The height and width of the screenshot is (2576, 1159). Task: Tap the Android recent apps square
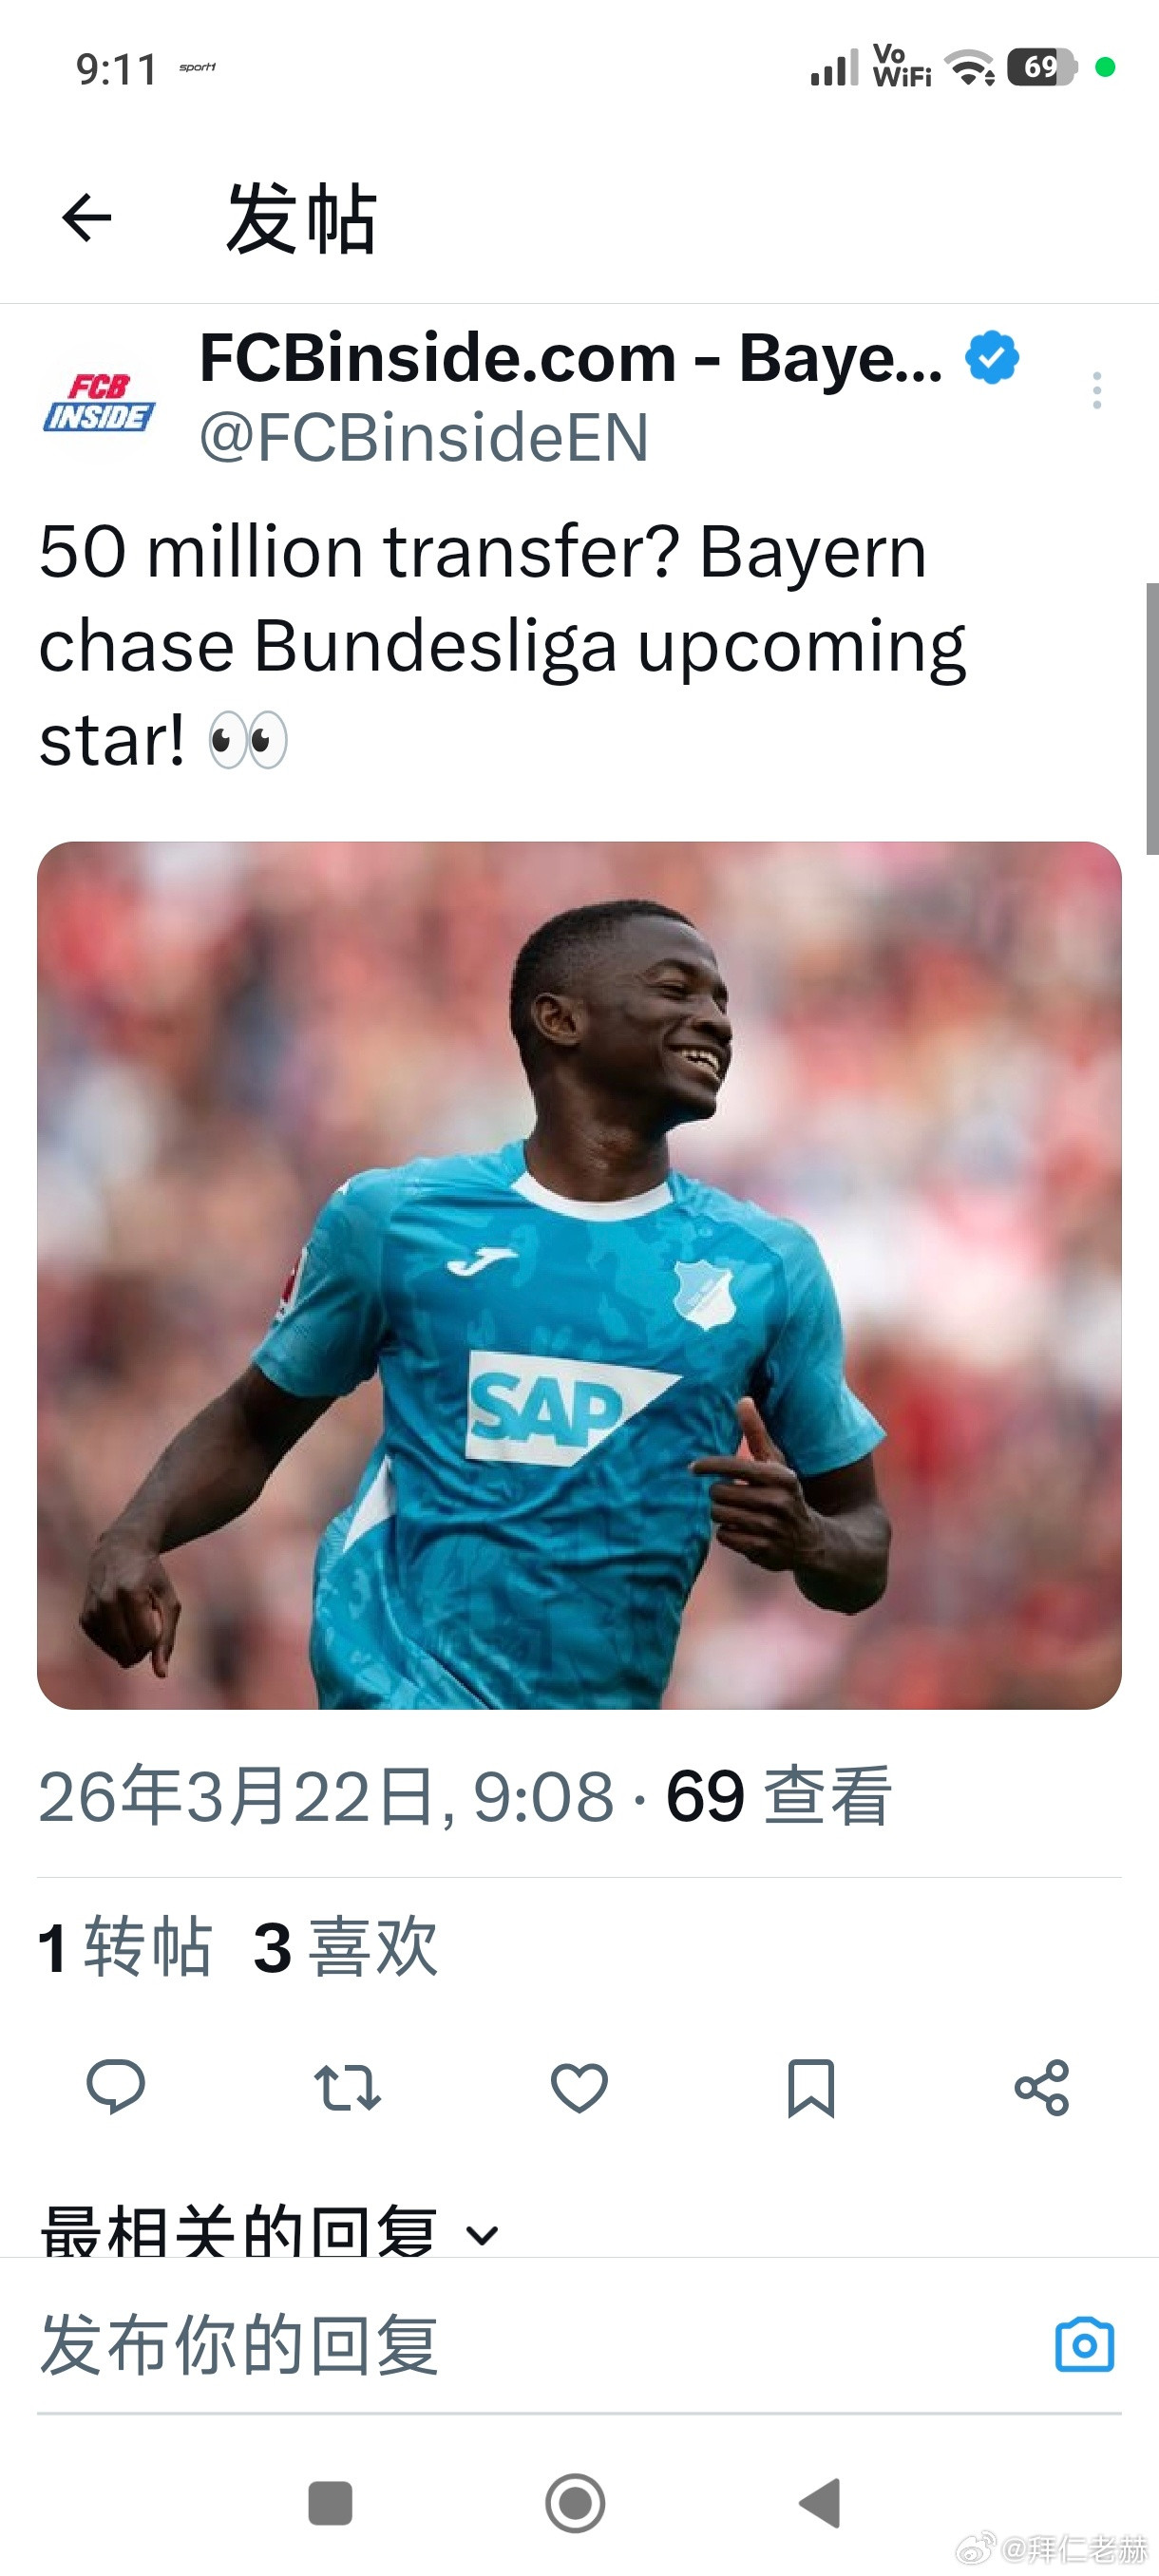click(330, 2503)
